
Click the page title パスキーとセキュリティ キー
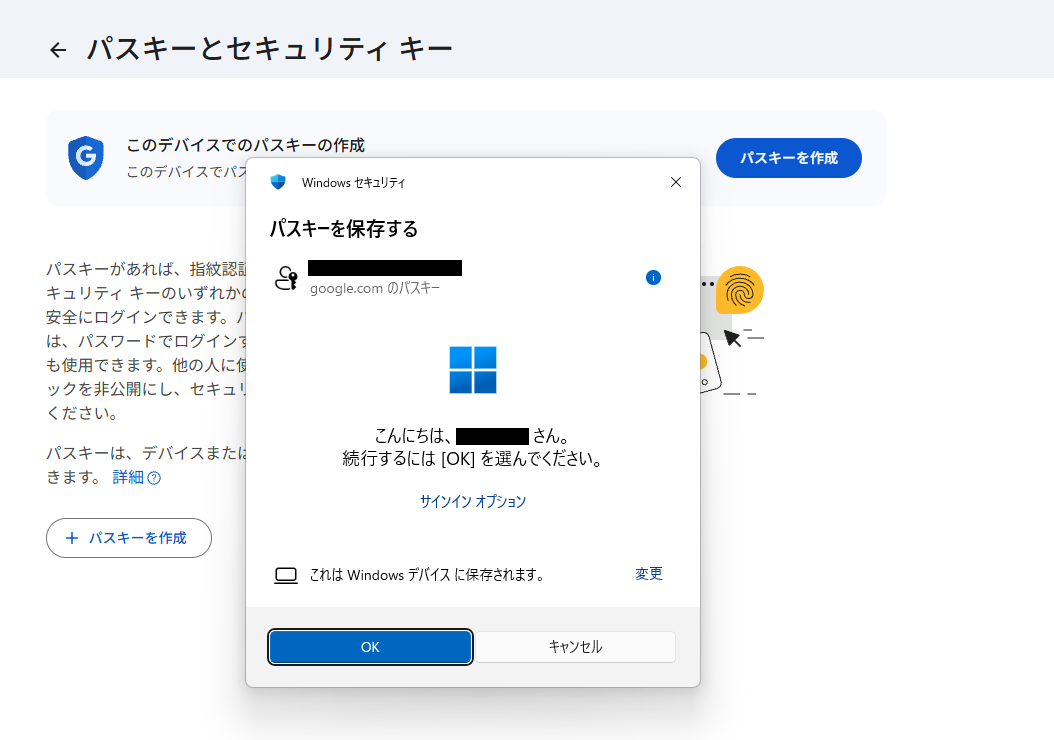(270, 49)
